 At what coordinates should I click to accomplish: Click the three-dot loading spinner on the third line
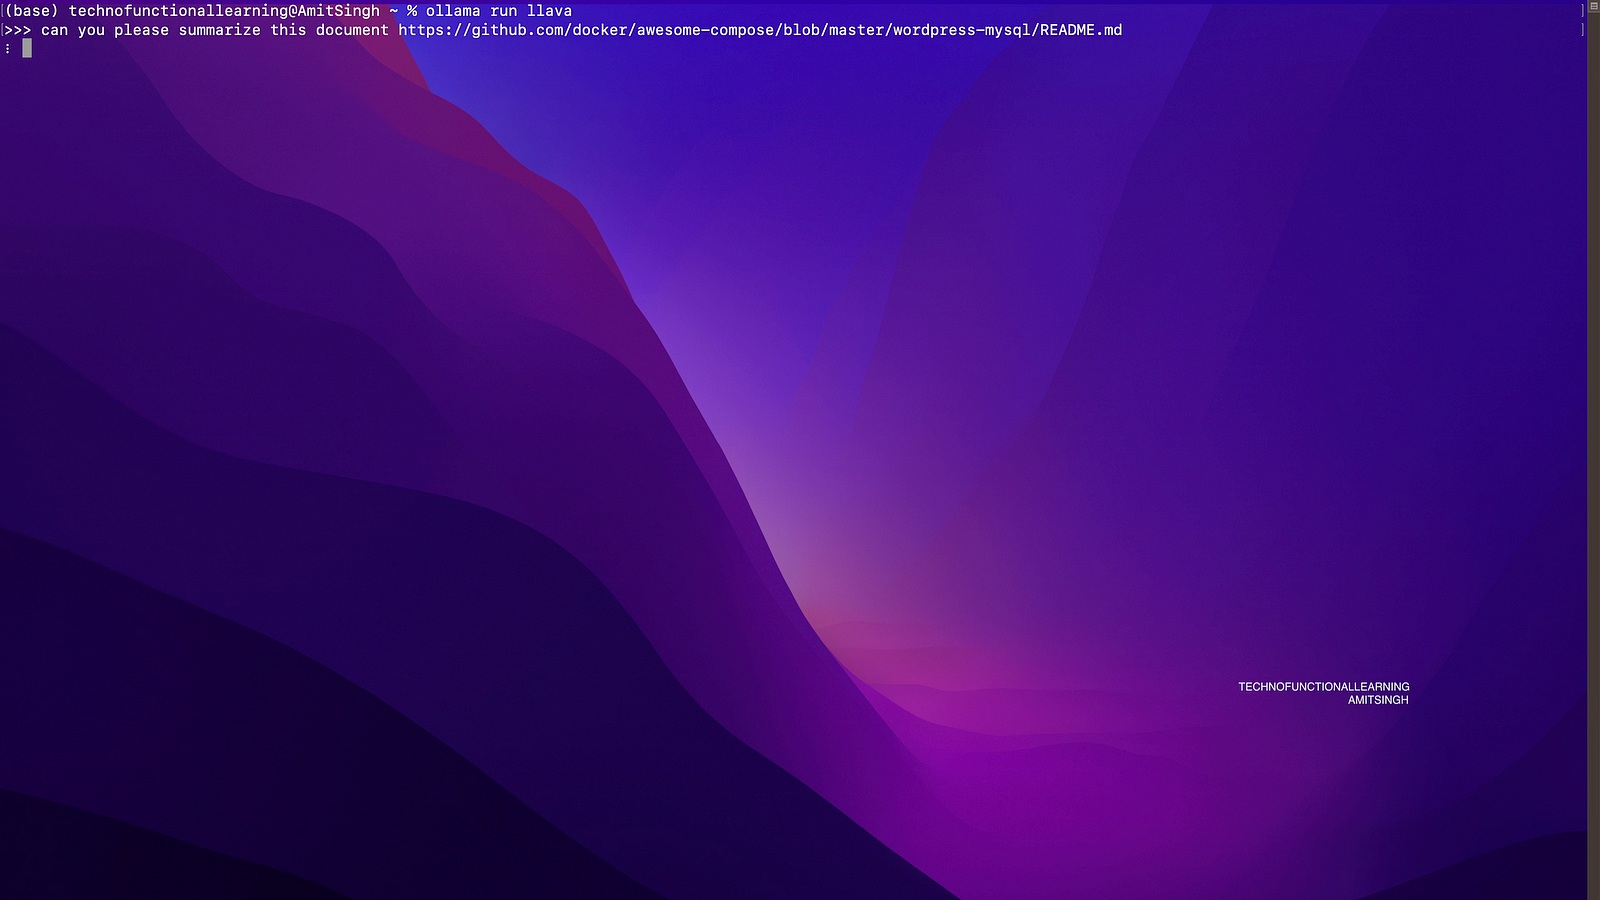click(8, 48)
